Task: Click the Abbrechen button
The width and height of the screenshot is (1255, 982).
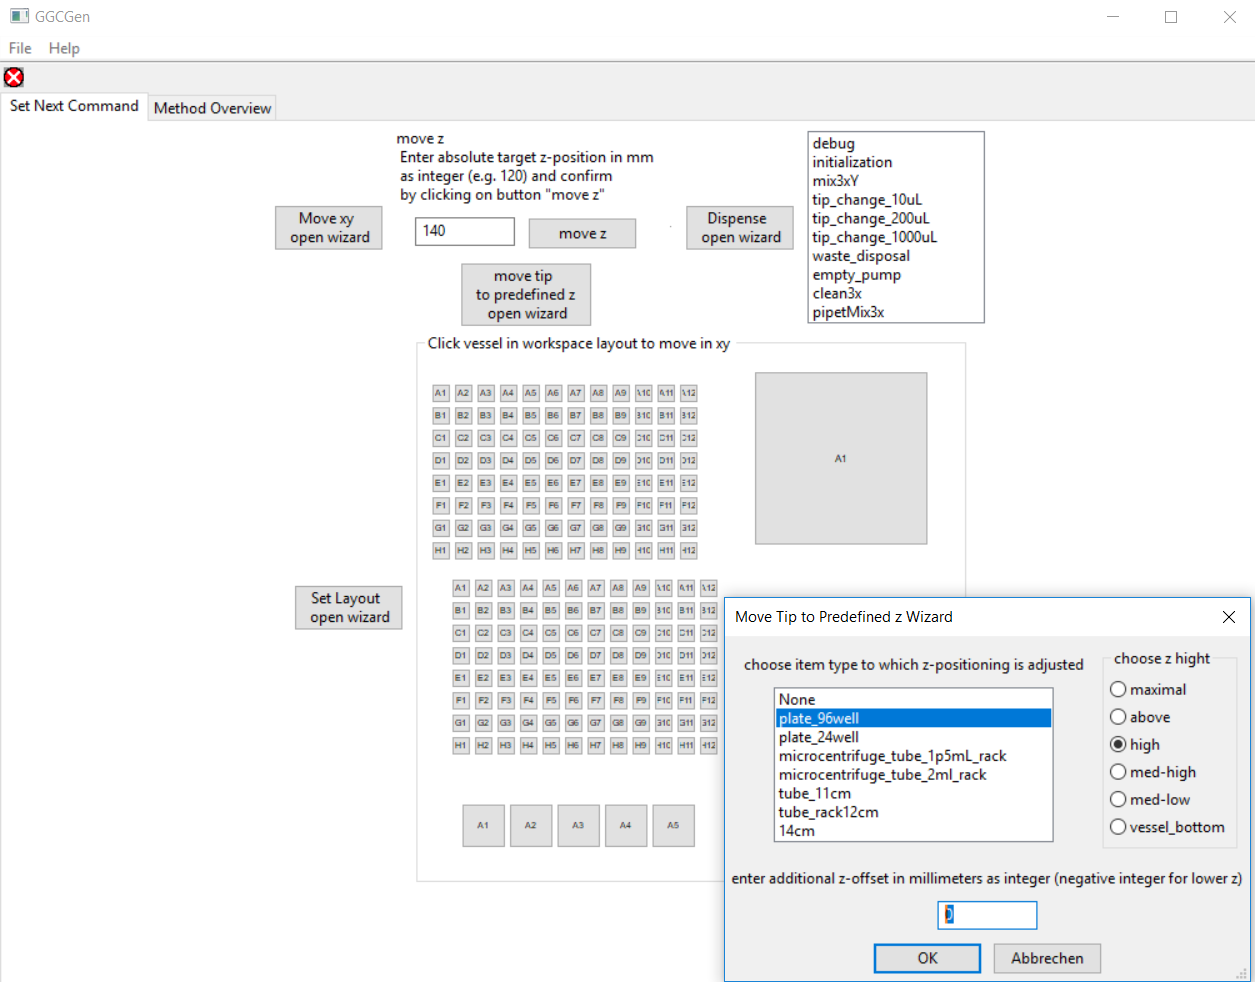Action: [1047, 958]
